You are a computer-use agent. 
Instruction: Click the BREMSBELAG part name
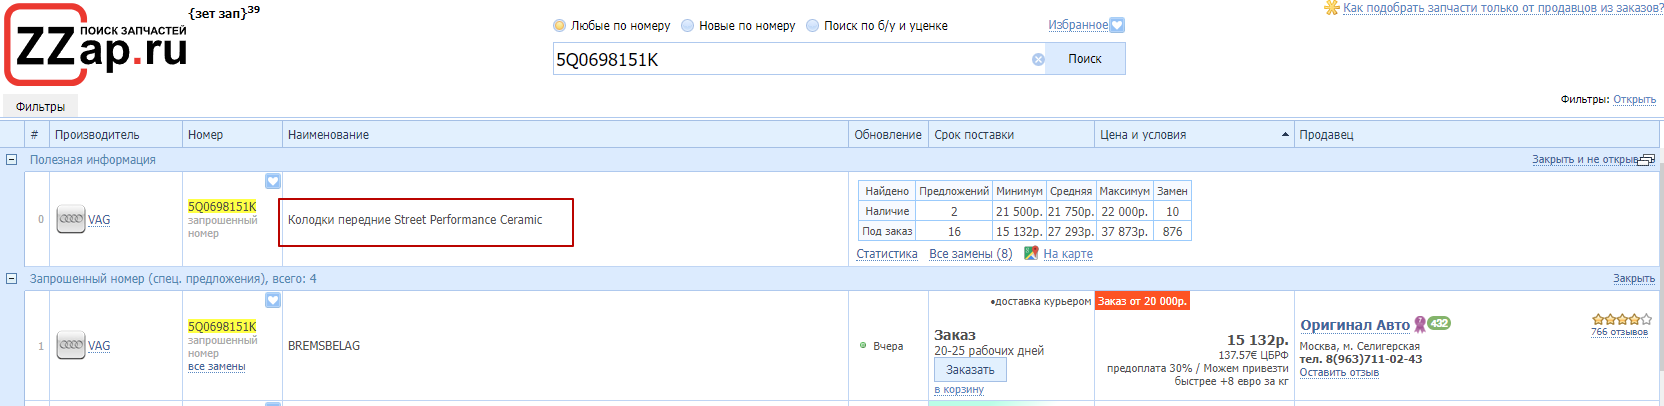(x=324, y=346)
